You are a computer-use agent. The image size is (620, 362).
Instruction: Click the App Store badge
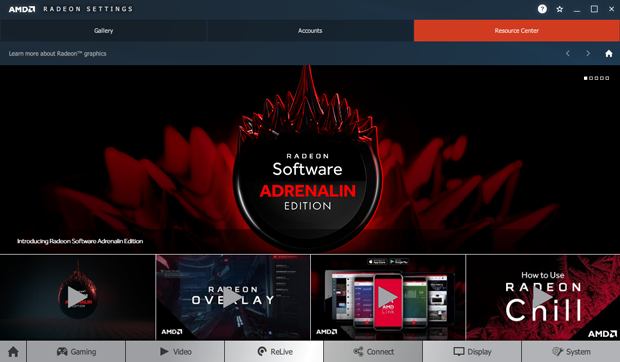[x=377, y=262]
